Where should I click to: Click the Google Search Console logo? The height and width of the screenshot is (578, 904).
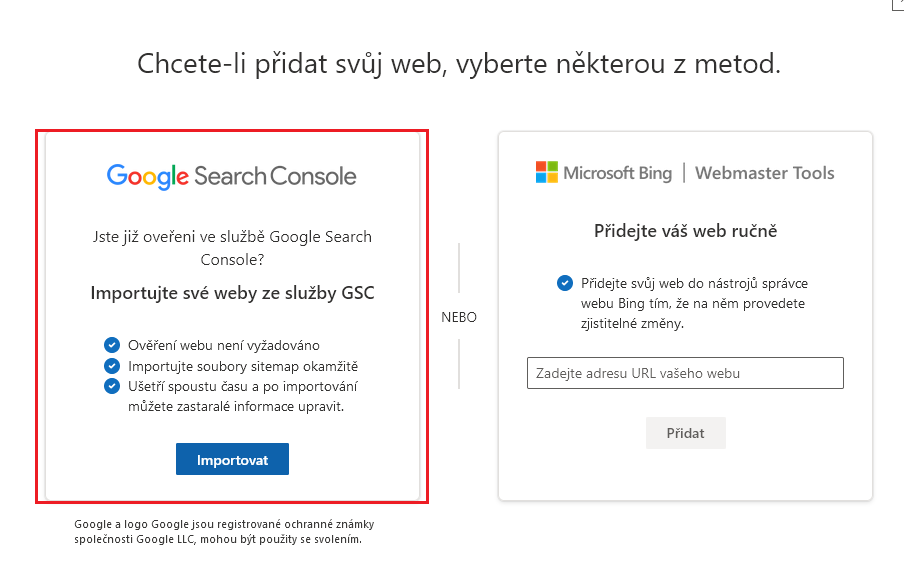click(232, 176)
